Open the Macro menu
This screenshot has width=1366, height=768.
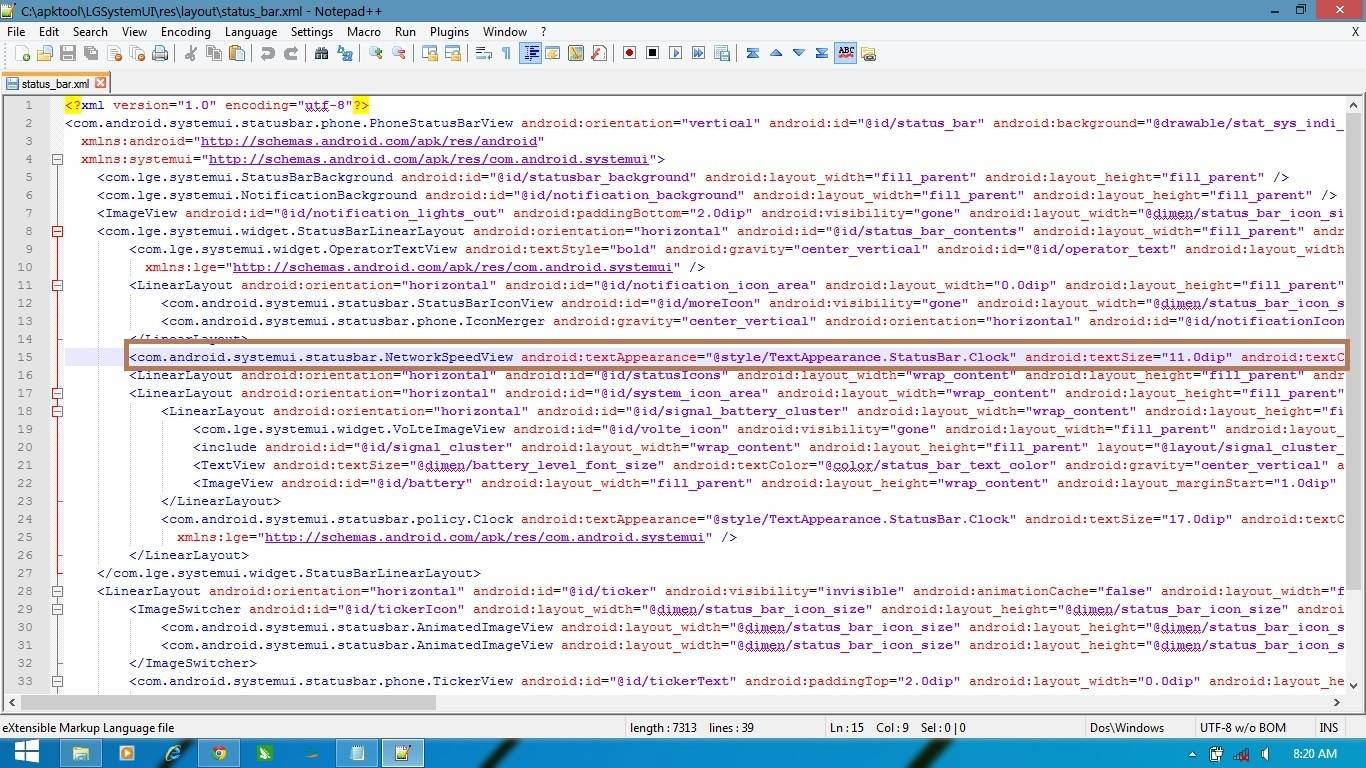(x=364, y=31)
